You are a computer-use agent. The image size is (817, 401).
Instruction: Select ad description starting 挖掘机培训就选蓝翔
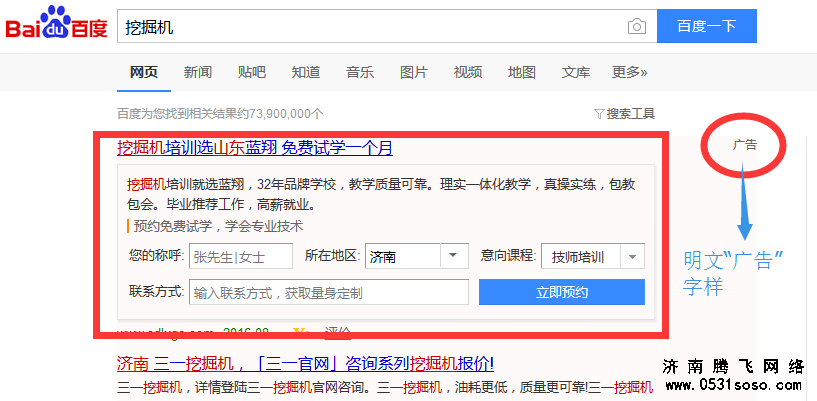pyautogui.click(x=381, y=194)
